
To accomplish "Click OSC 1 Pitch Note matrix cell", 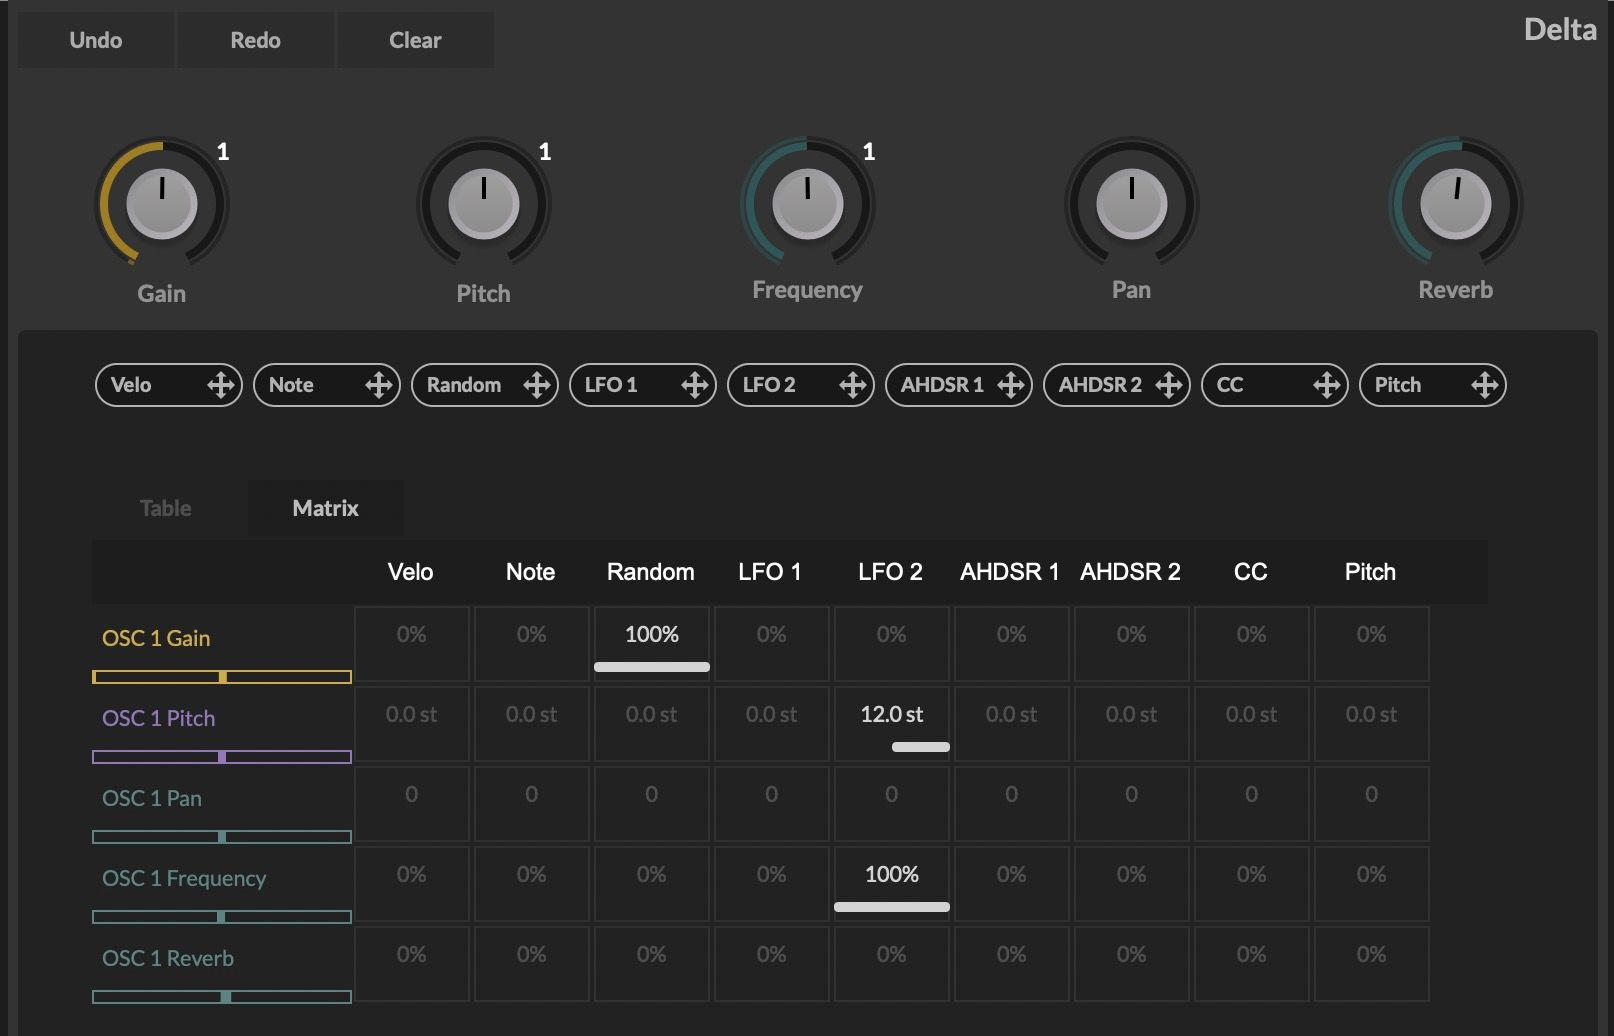I will pos(532,724).
